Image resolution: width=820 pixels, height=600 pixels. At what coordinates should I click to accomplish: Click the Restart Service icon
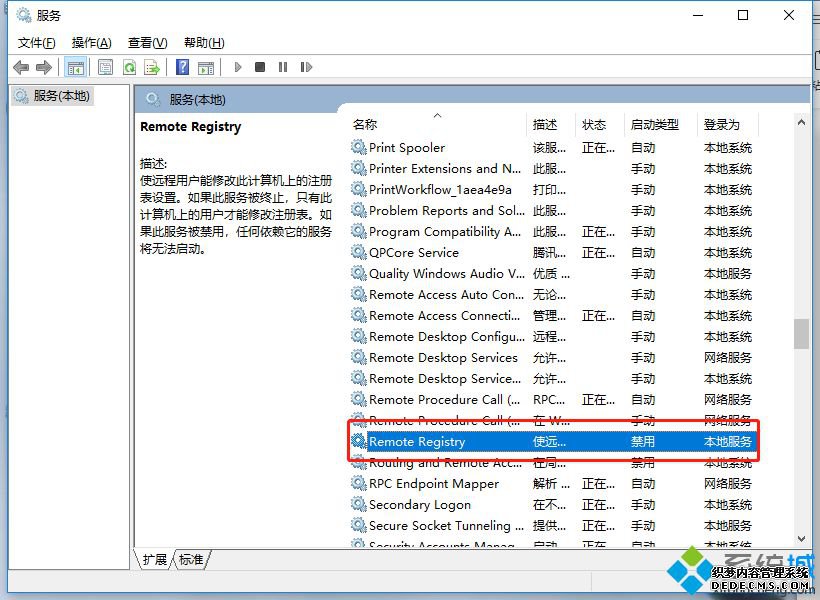(306, 67)
